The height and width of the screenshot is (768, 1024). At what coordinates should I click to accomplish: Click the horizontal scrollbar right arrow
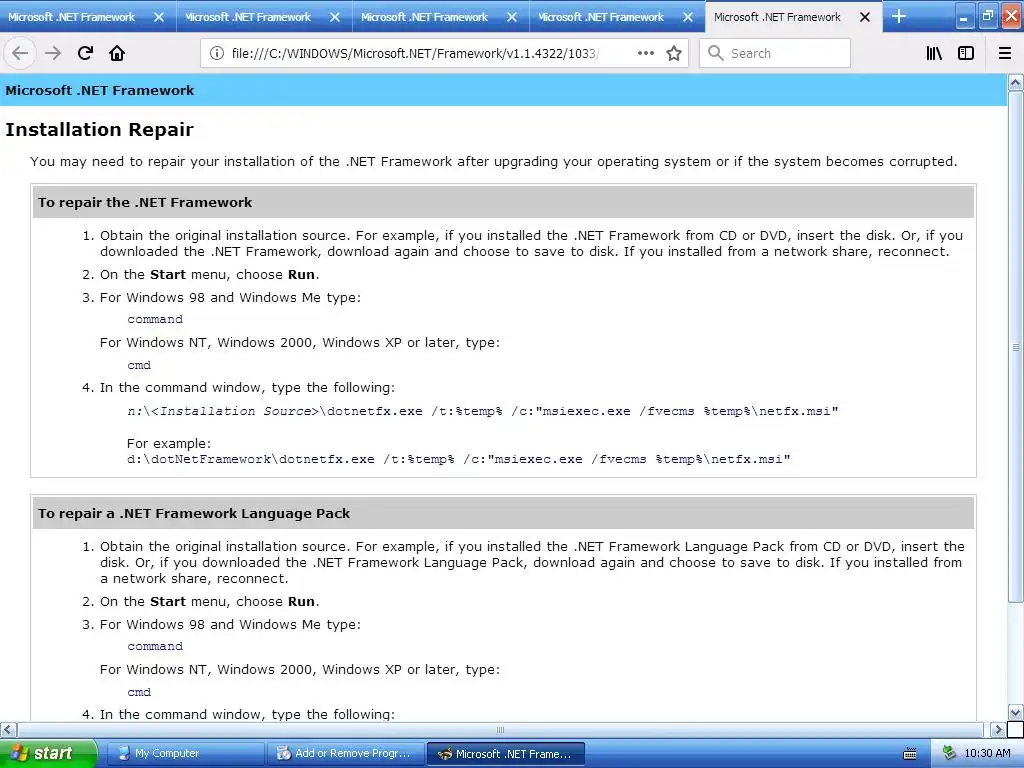(x=998, y=729)
